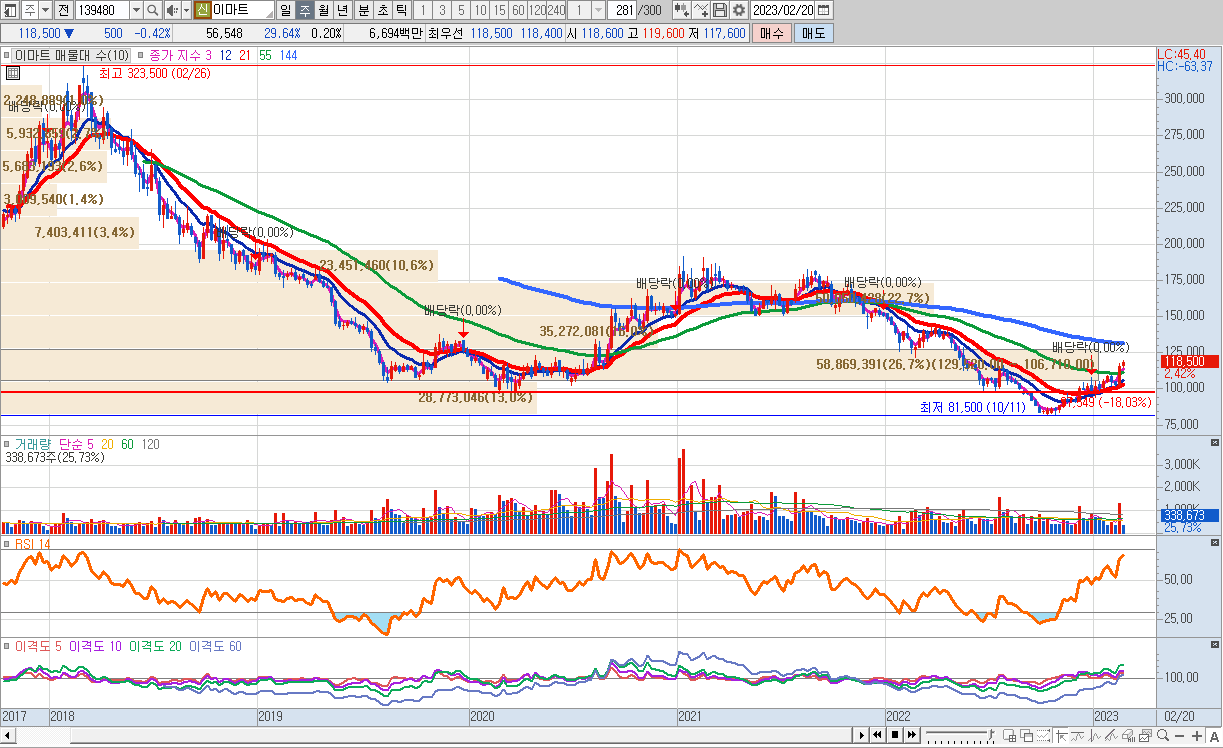Switch to minute (분) chart period
The height and width of the screenshot is (748, 1223).
click(x=363, y=10)
